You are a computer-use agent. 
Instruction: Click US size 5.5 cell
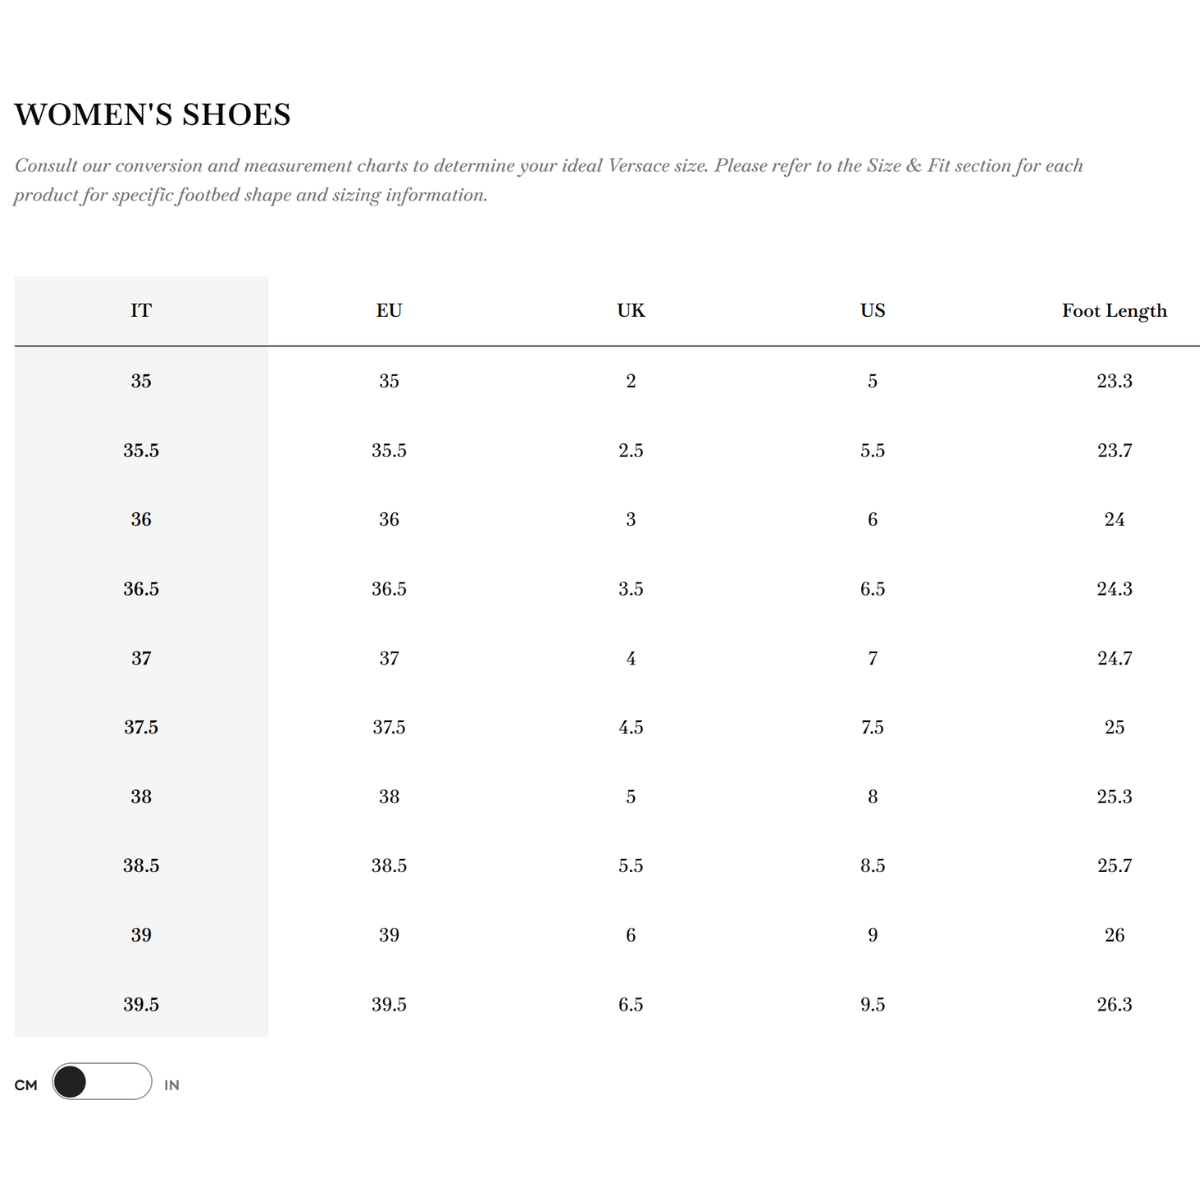pos(873,450)
